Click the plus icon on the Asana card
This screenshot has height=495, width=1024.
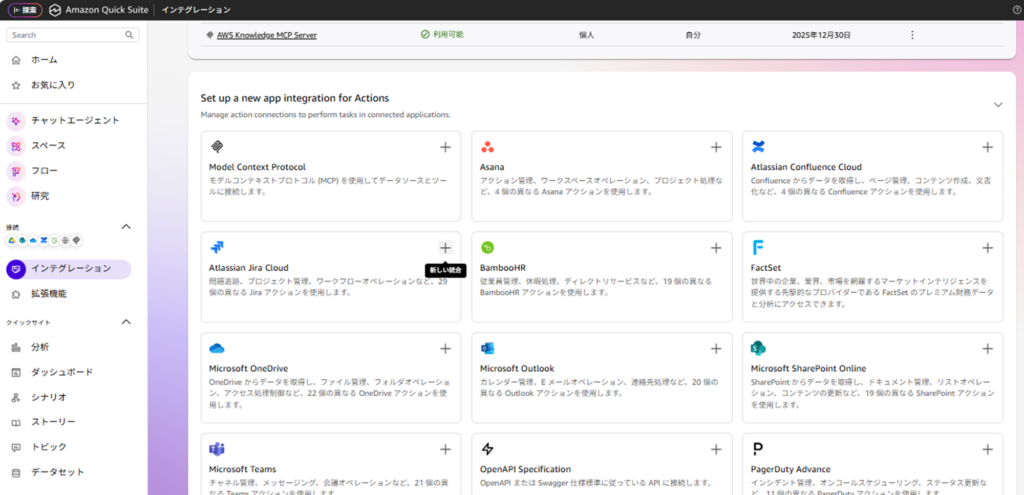point(716,147)
